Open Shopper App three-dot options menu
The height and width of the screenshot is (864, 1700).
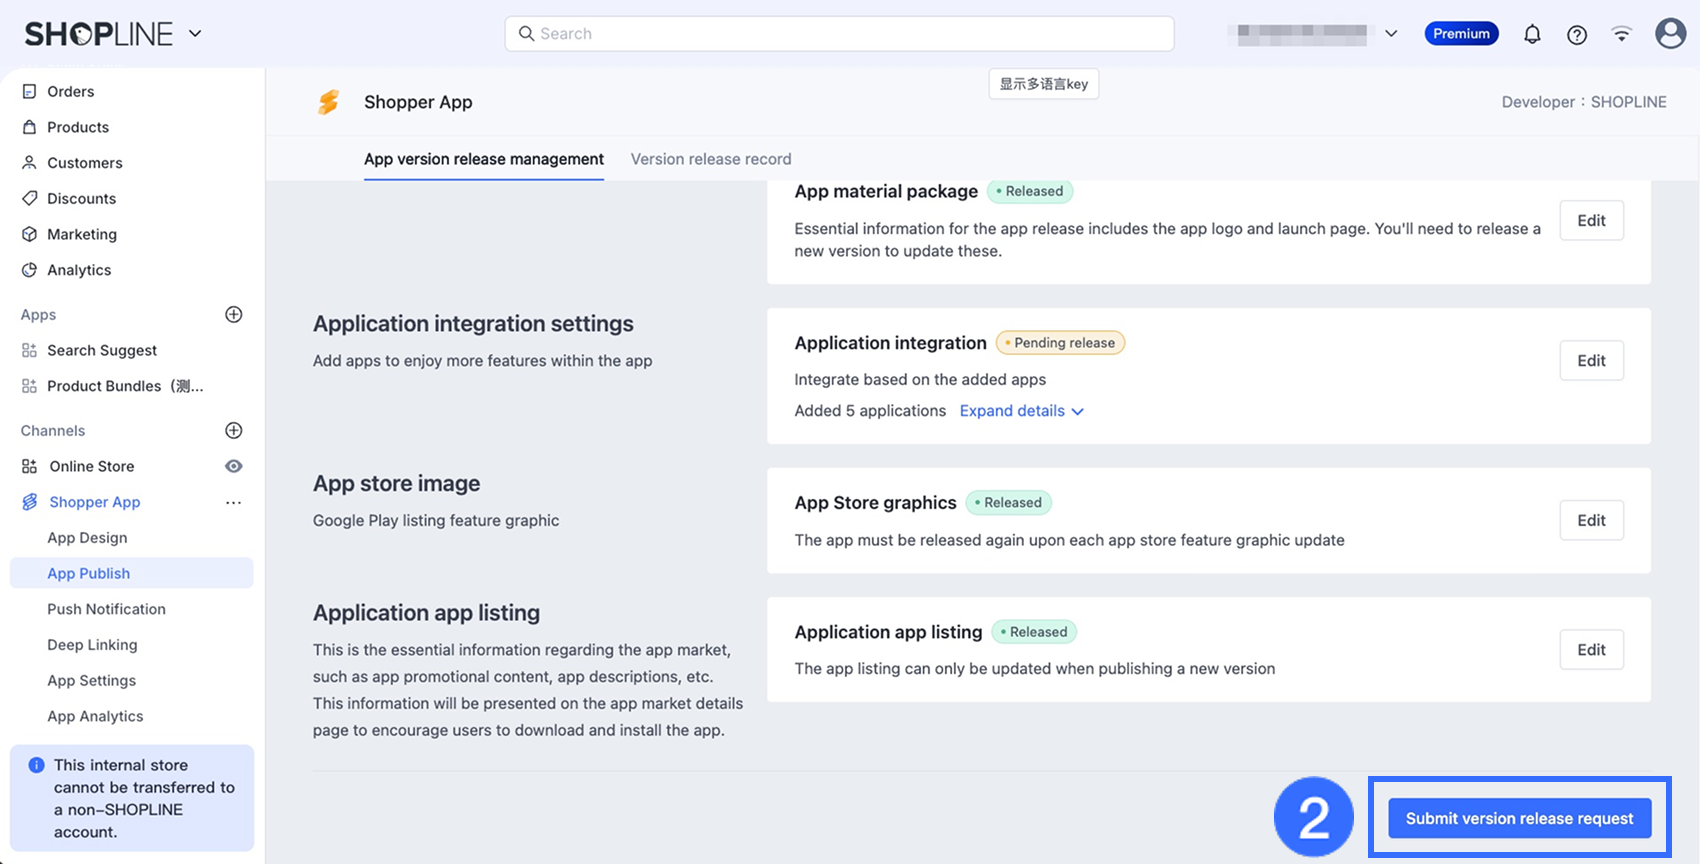point(234,503)
